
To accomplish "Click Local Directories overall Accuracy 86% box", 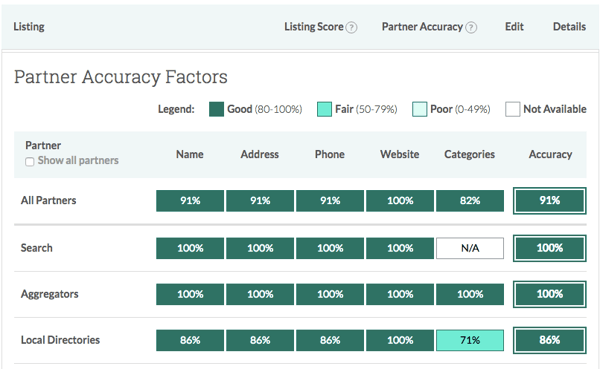I will [x=549, y=340].
